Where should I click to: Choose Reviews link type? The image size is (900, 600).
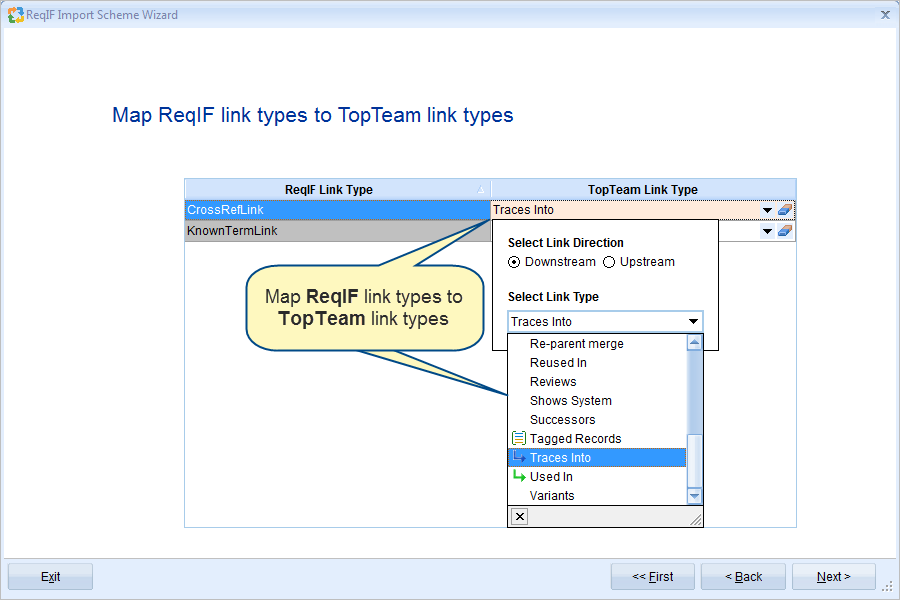(597, 381)
